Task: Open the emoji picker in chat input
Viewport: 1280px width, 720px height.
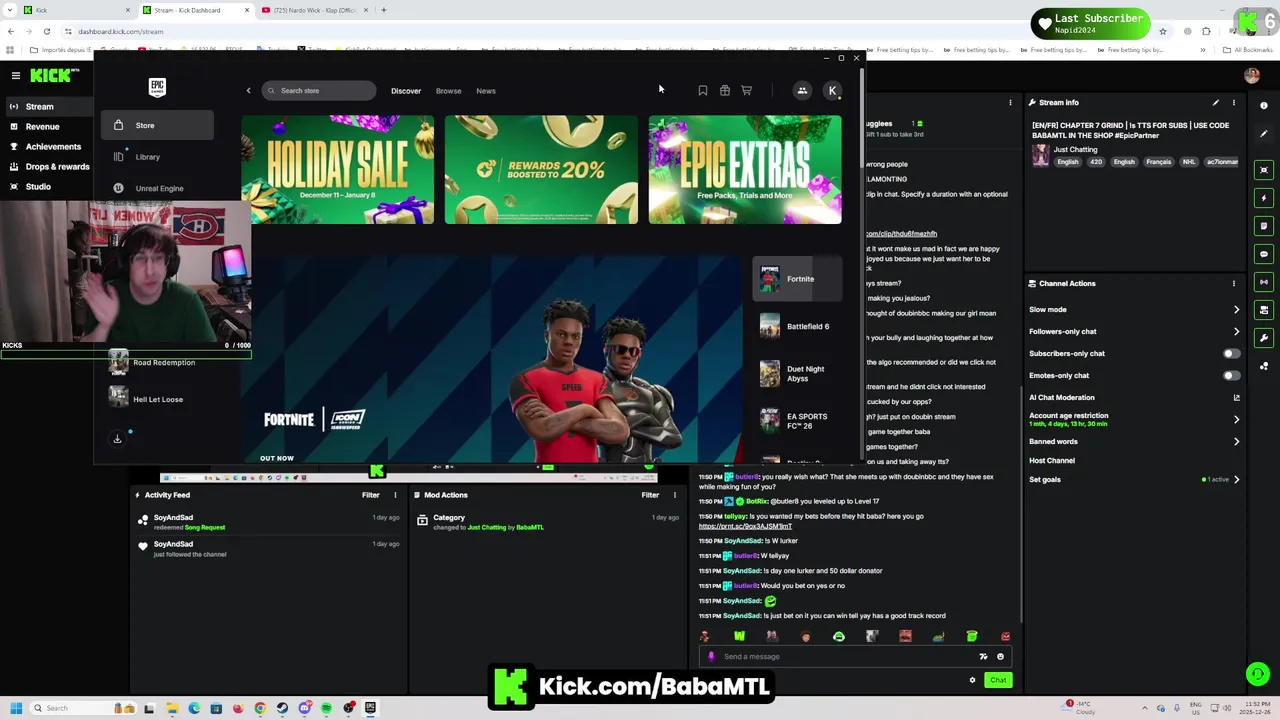Action: click(1000, 657)
